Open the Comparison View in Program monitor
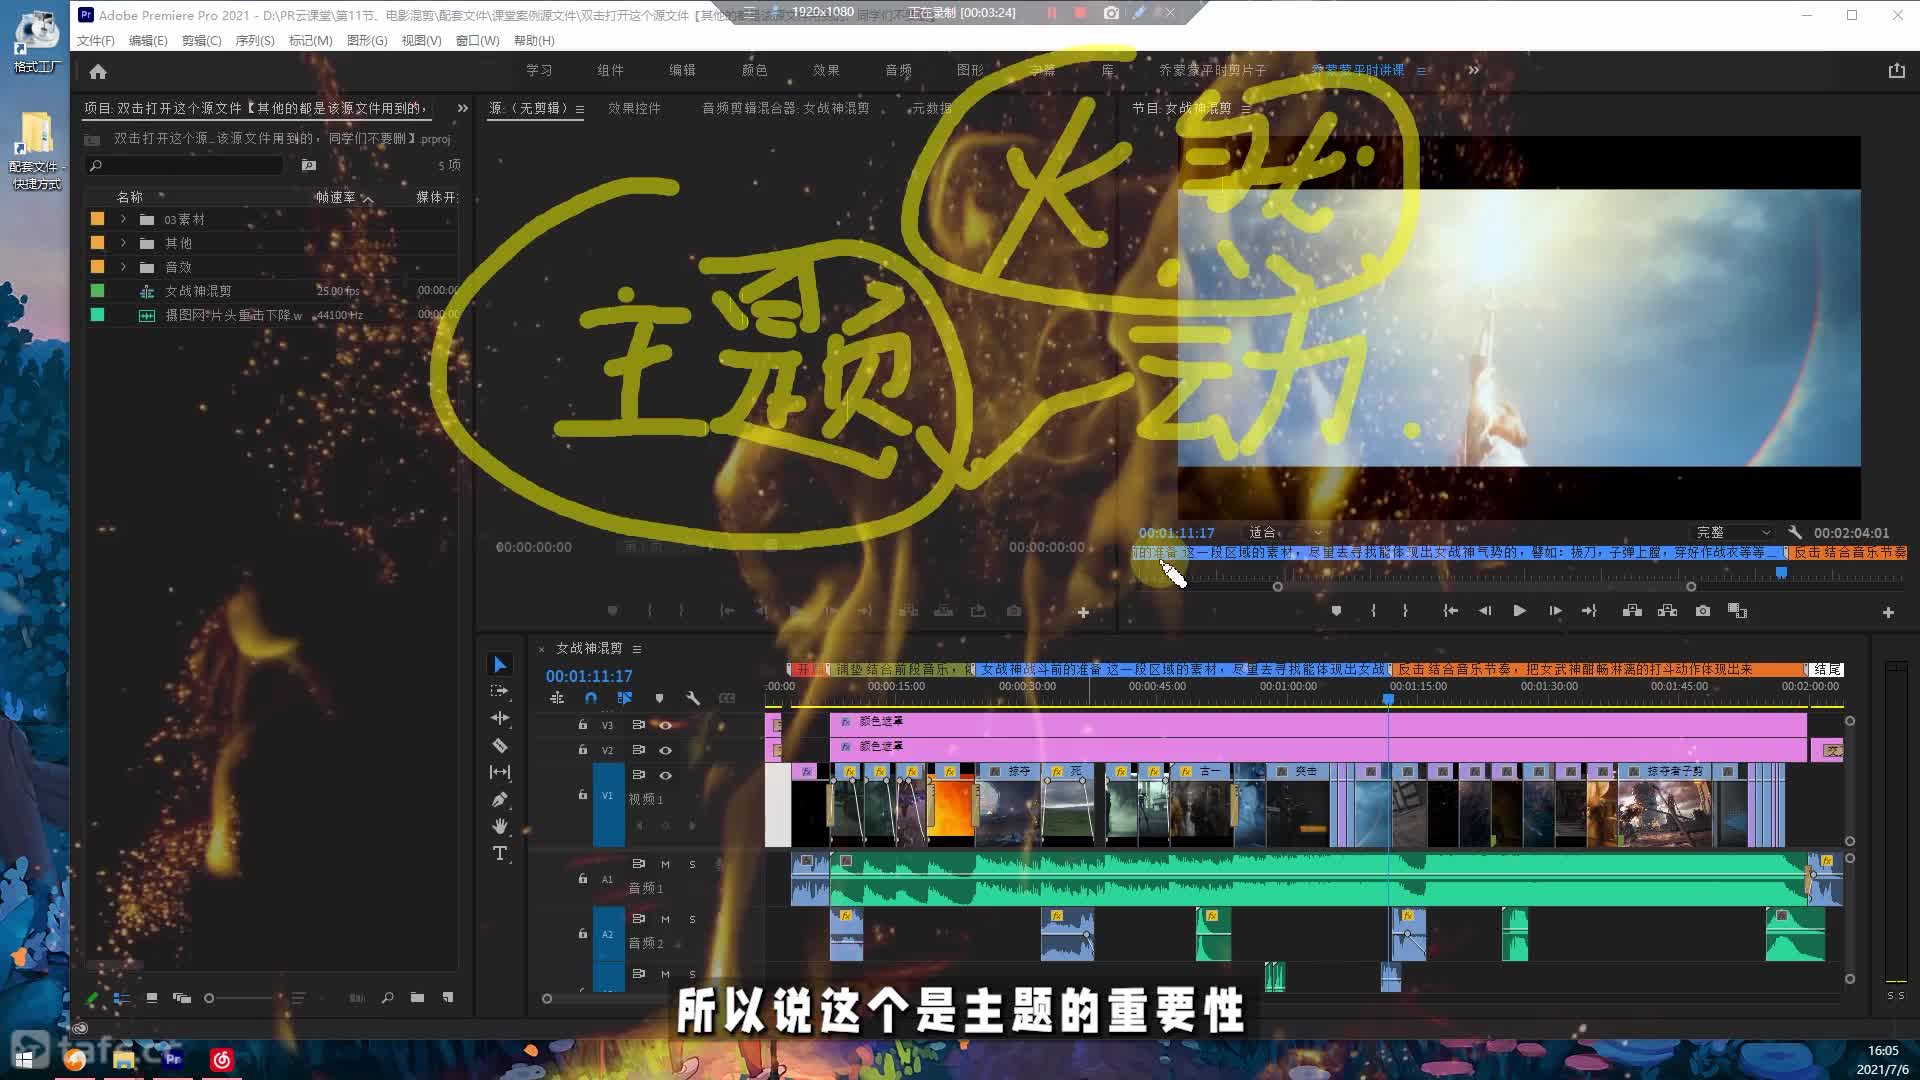Screen dimensions: 1920x1080 click(1737, 611)
